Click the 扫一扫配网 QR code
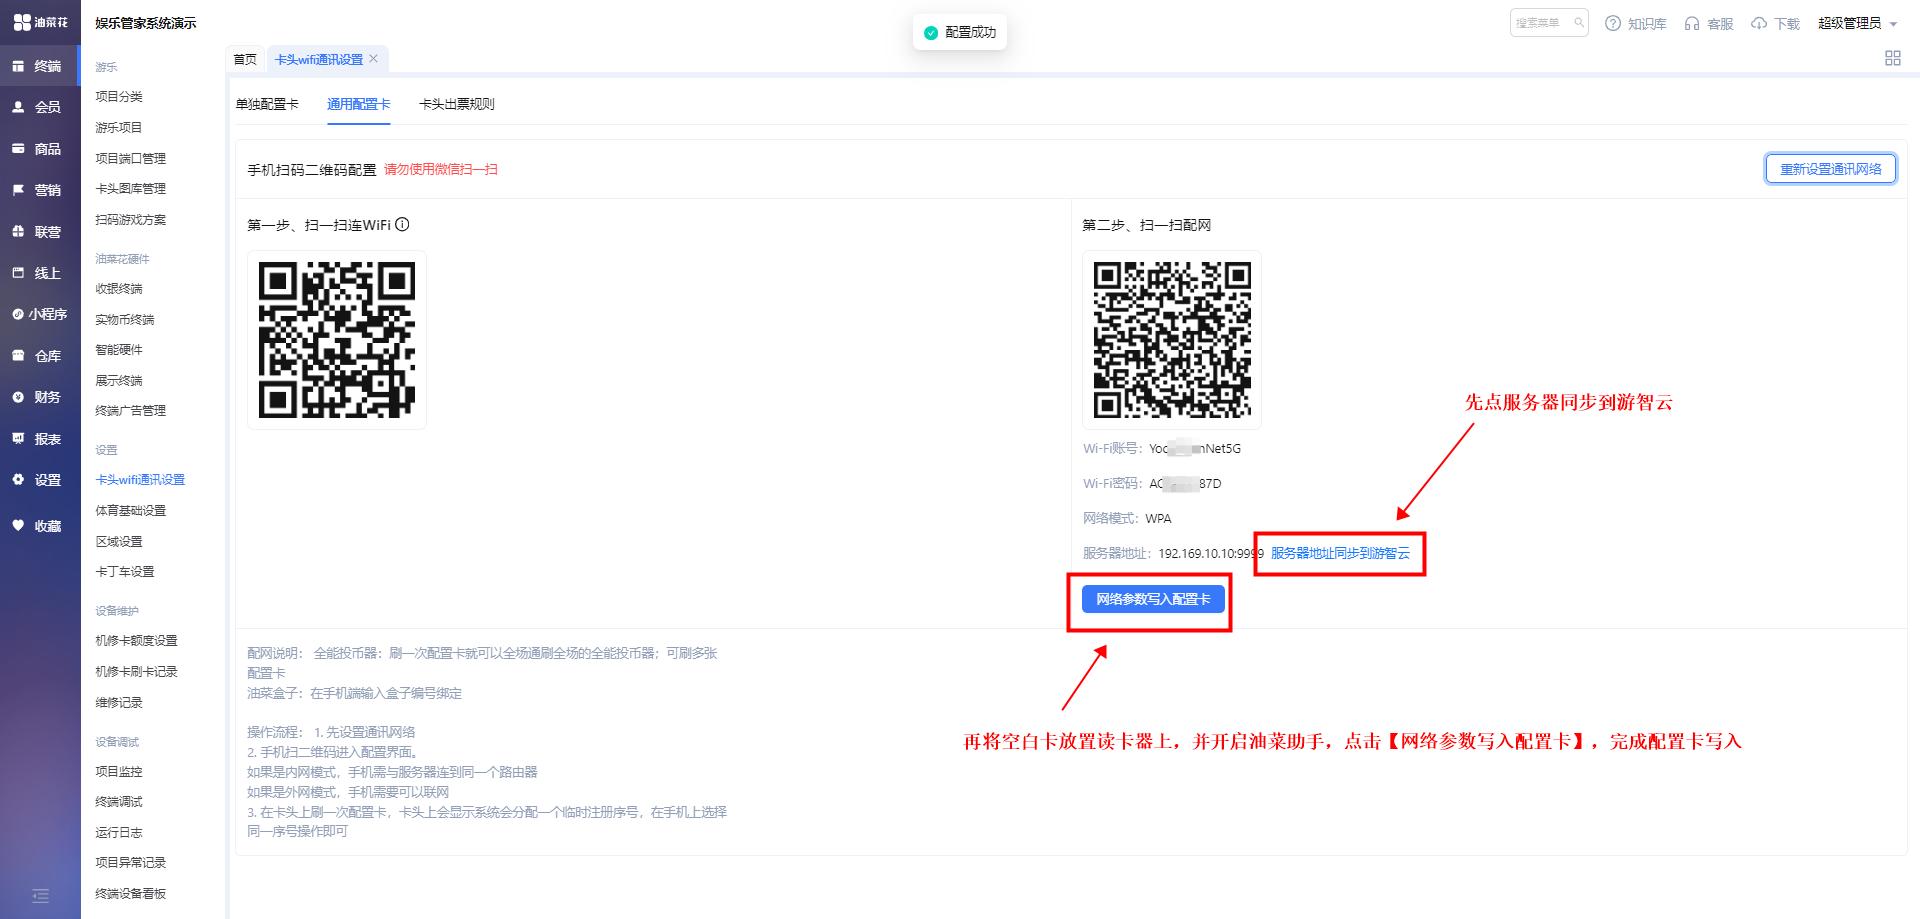Image resolution: width=1920 pixels, height=919 pixels. (1172, 340)
